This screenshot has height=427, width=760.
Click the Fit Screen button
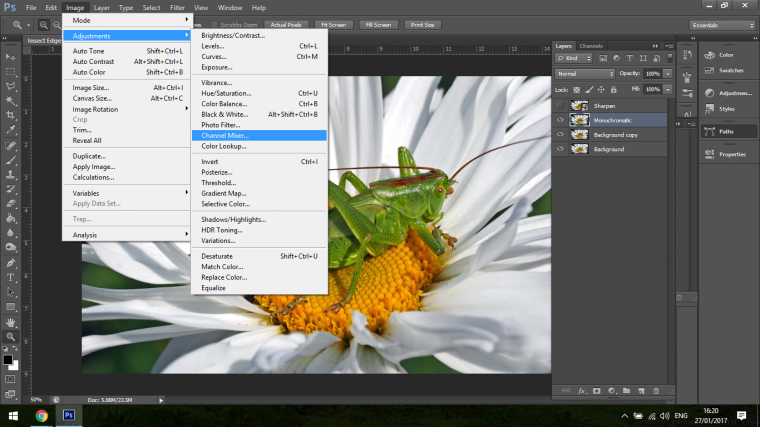click(333, 25)
